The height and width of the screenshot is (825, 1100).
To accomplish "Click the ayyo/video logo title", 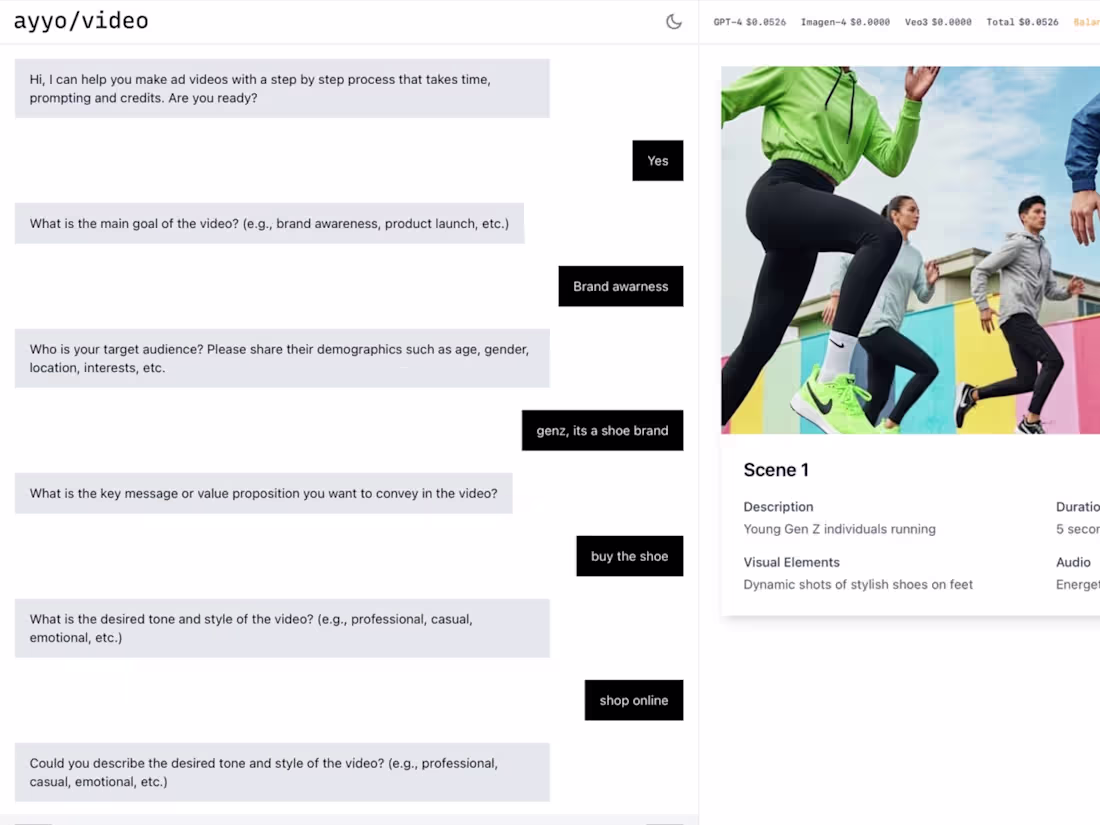I will (81, 21).
